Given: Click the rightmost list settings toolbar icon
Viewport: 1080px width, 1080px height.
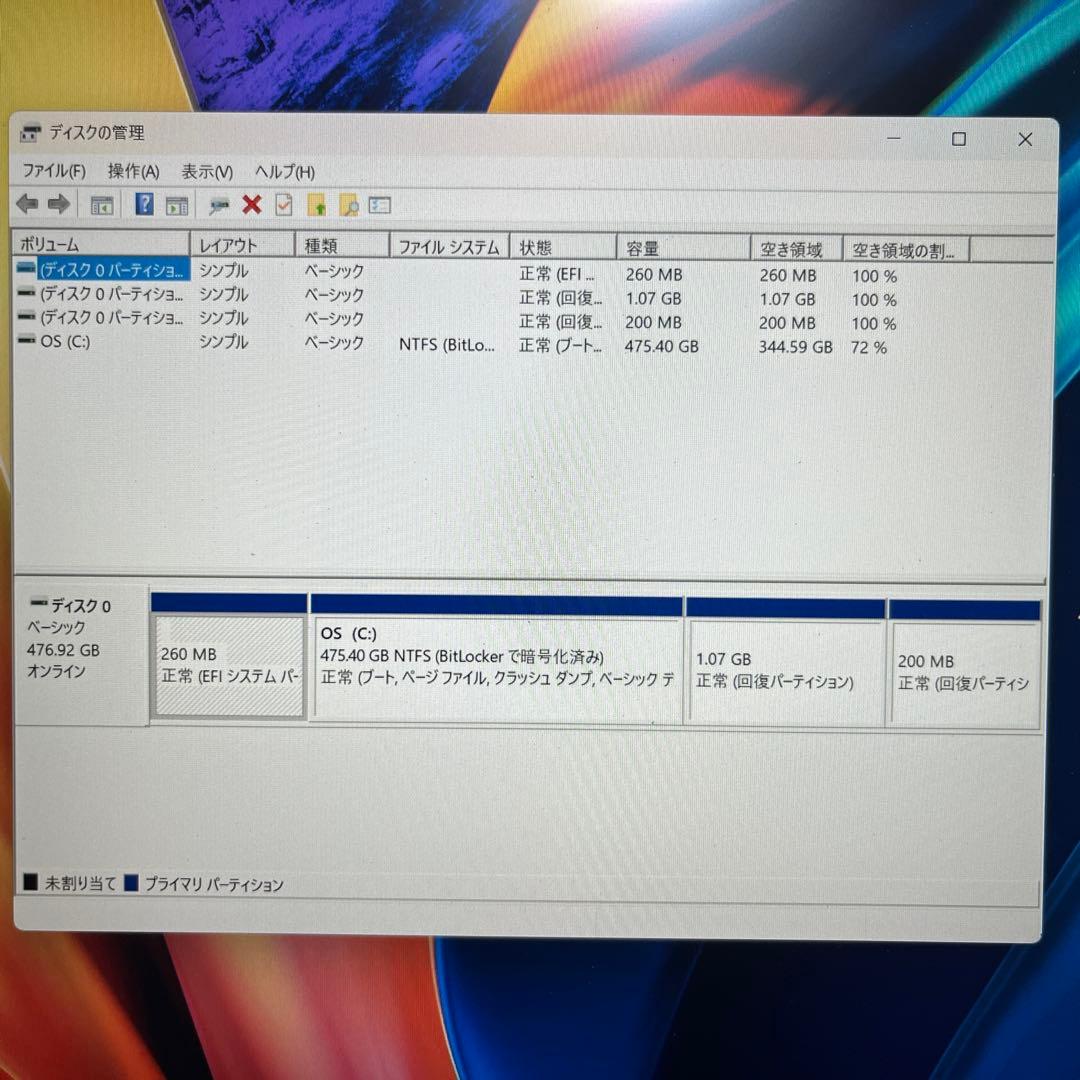Looking at the screenshot, I should click(x=378, y=204).
